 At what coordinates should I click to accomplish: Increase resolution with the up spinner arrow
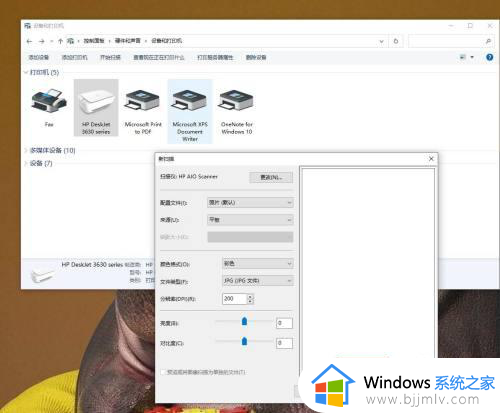[251, 296]
